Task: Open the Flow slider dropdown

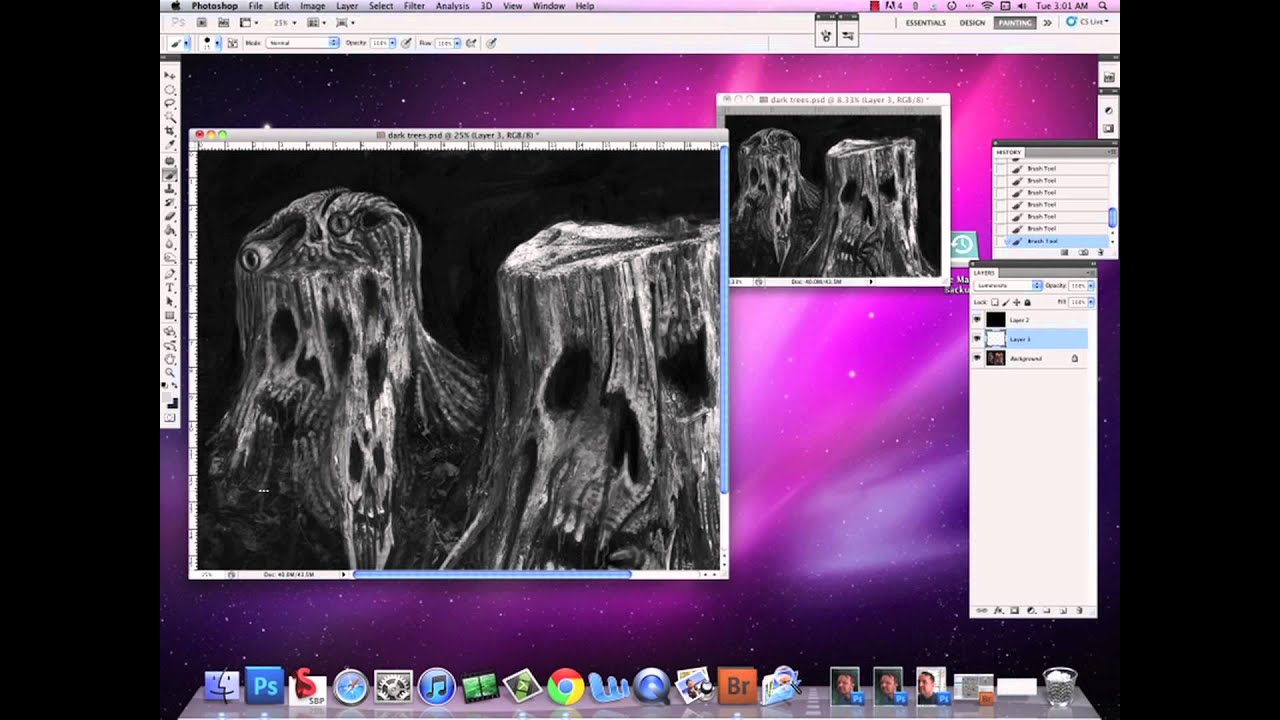Action: click(457, 43)
